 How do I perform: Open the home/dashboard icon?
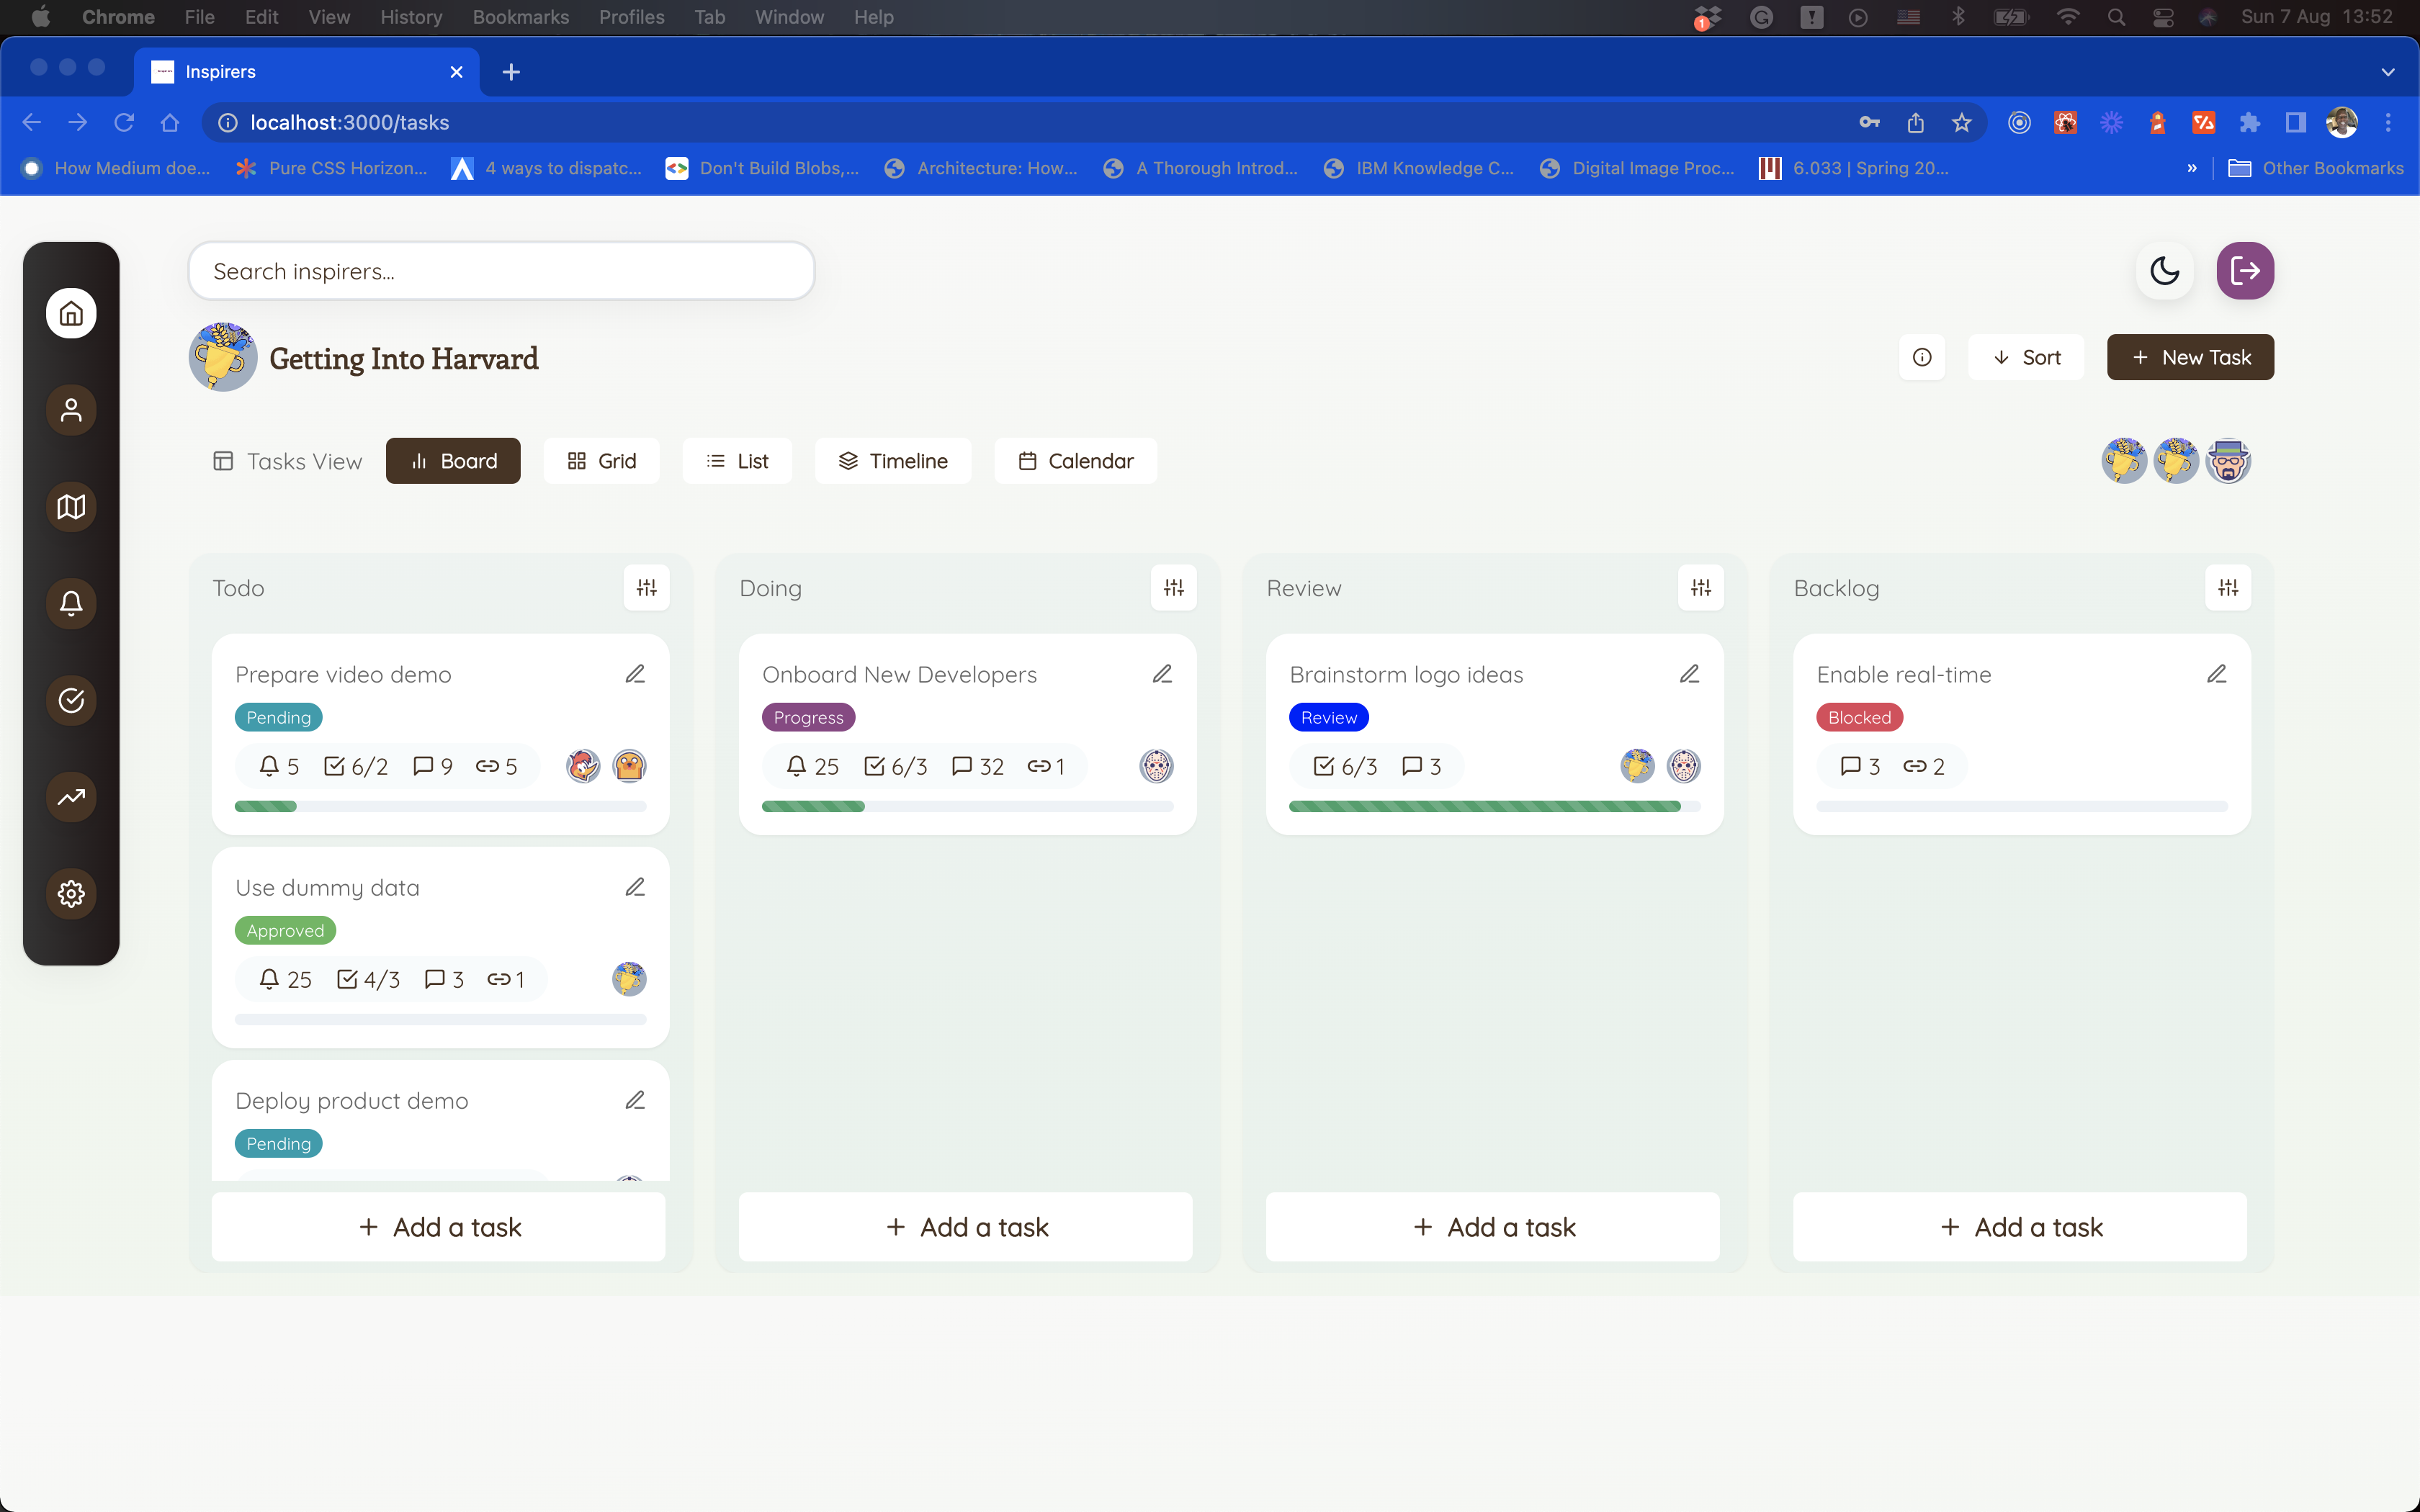tap(70, 313)
